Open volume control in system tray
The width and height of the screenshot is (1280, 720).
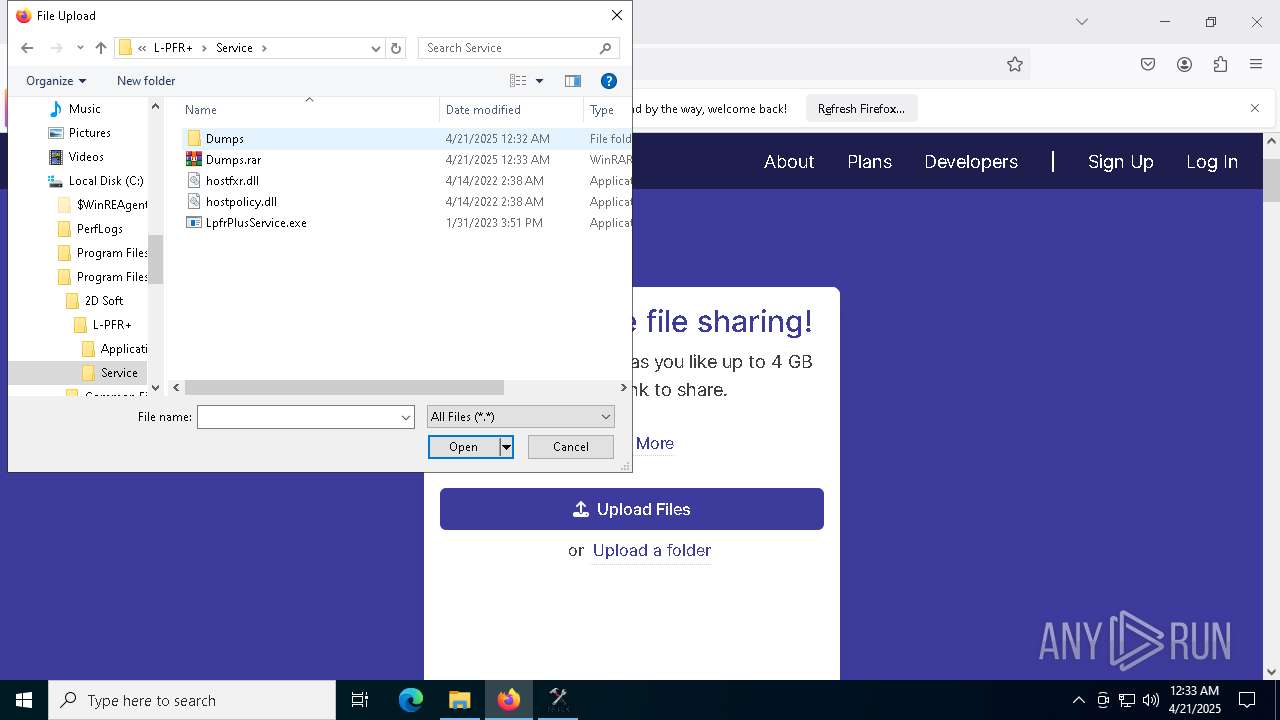(x=1151, y=700)
